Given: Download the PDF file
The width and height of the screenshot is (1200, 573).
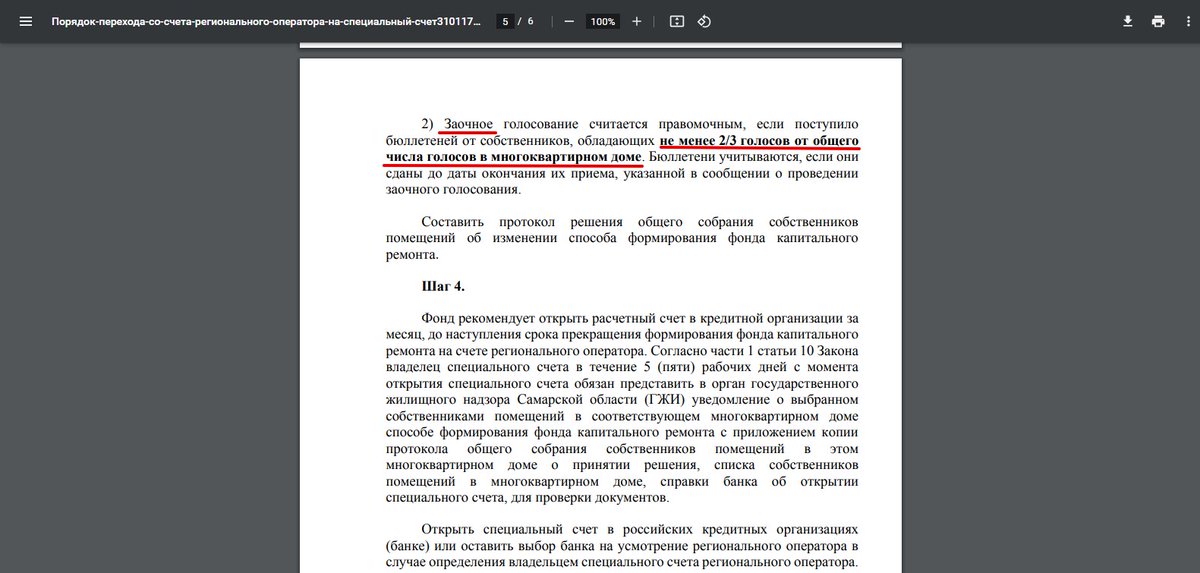Looking at the screenshot, I should click(1128, 21).
